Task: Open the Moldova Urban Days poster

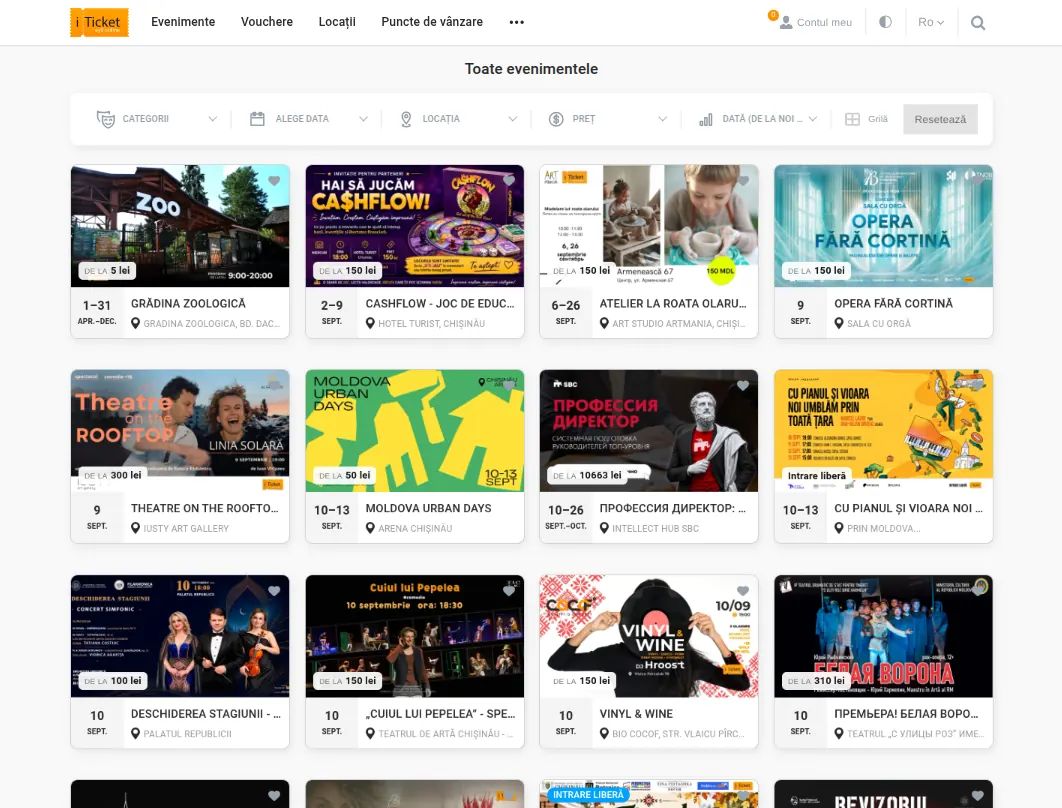Action: 415,431
